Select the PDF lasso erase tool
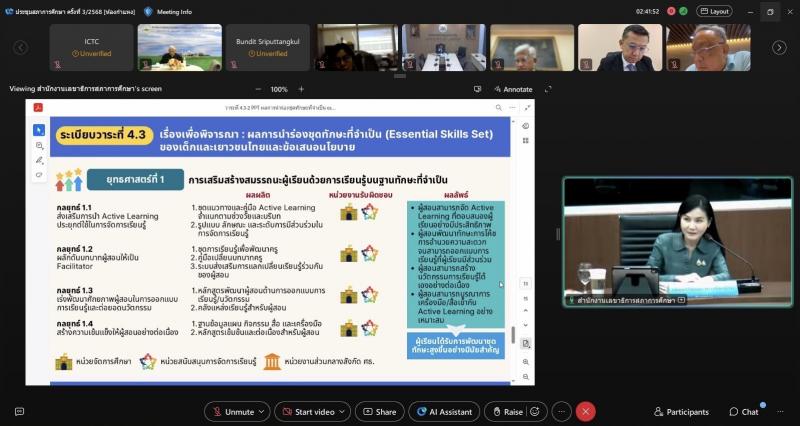 click(x=39, y=175)
